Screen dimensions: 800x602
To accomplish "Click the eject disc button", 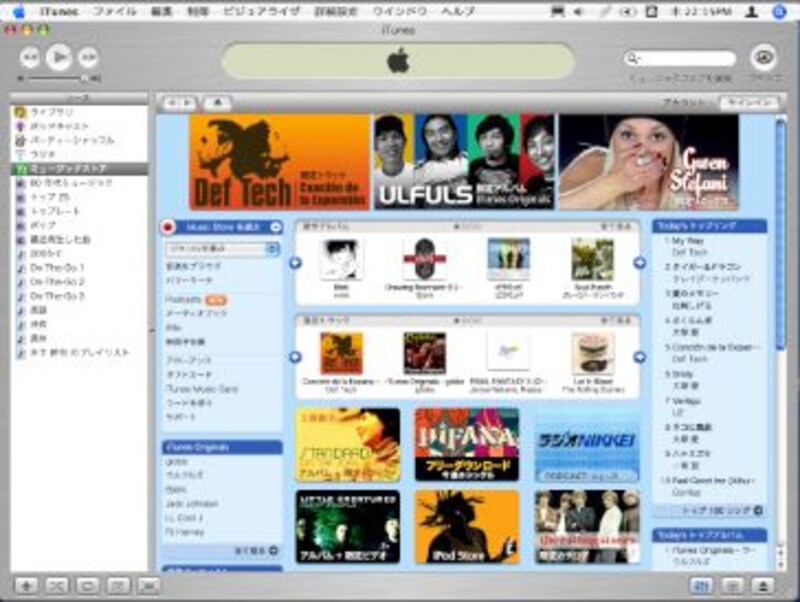I will pos(763,586).
